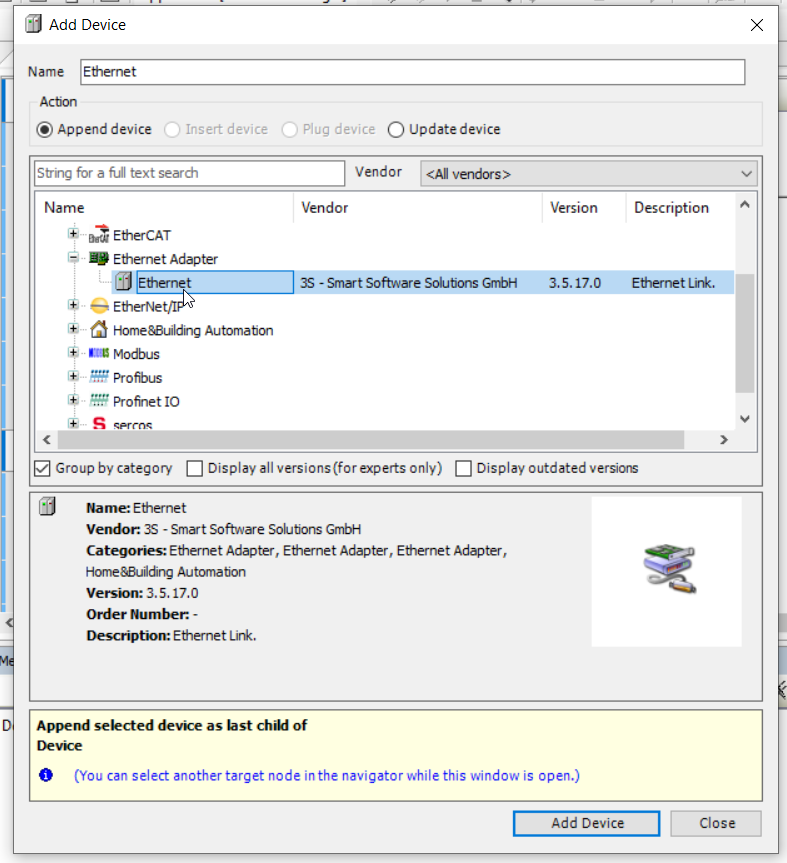
Task: Click the Ethernet Link. description cell in list
Action: click(x=673, y=283)
